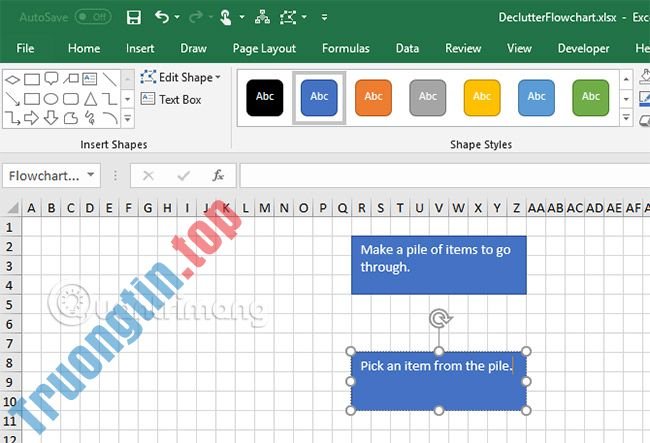Select the freeform shape tool

tap(70, 119)
